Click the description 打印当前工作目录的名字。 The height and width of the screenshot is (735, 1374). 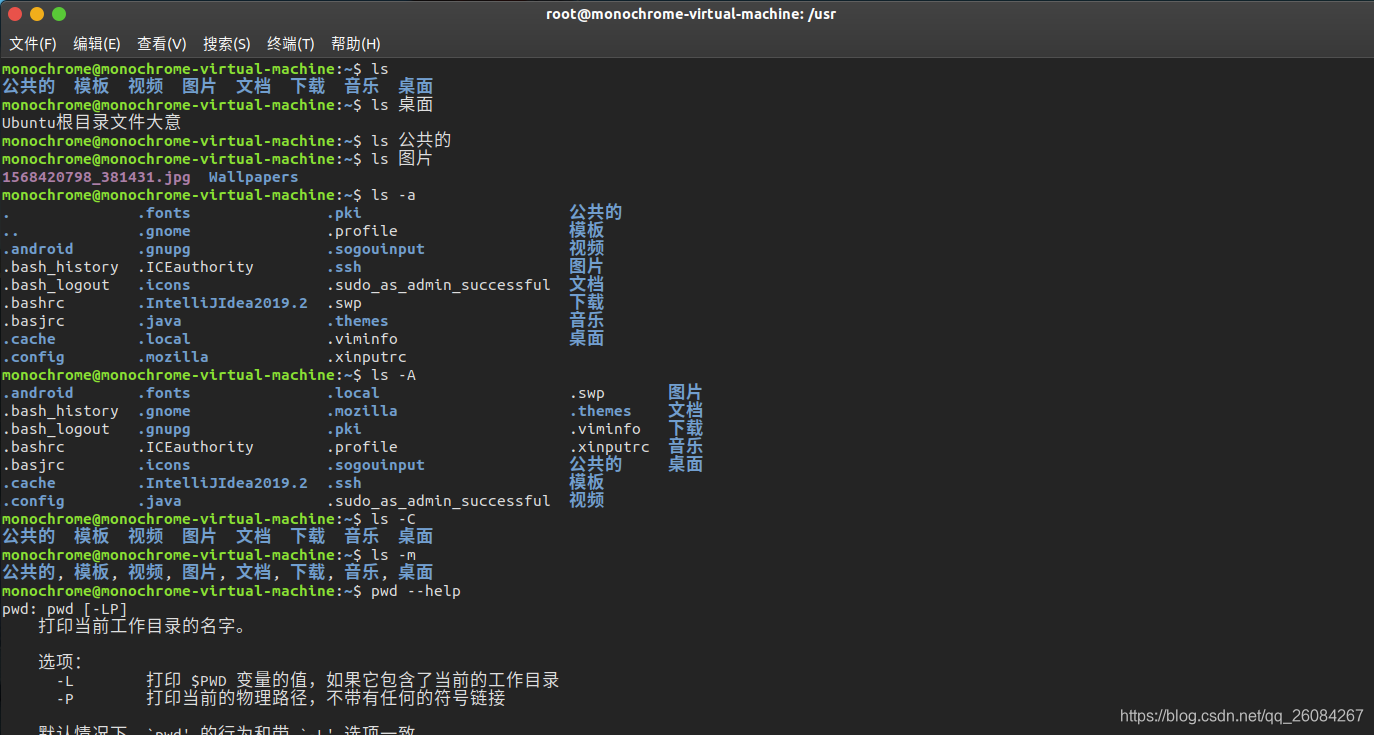coord(142,627)
